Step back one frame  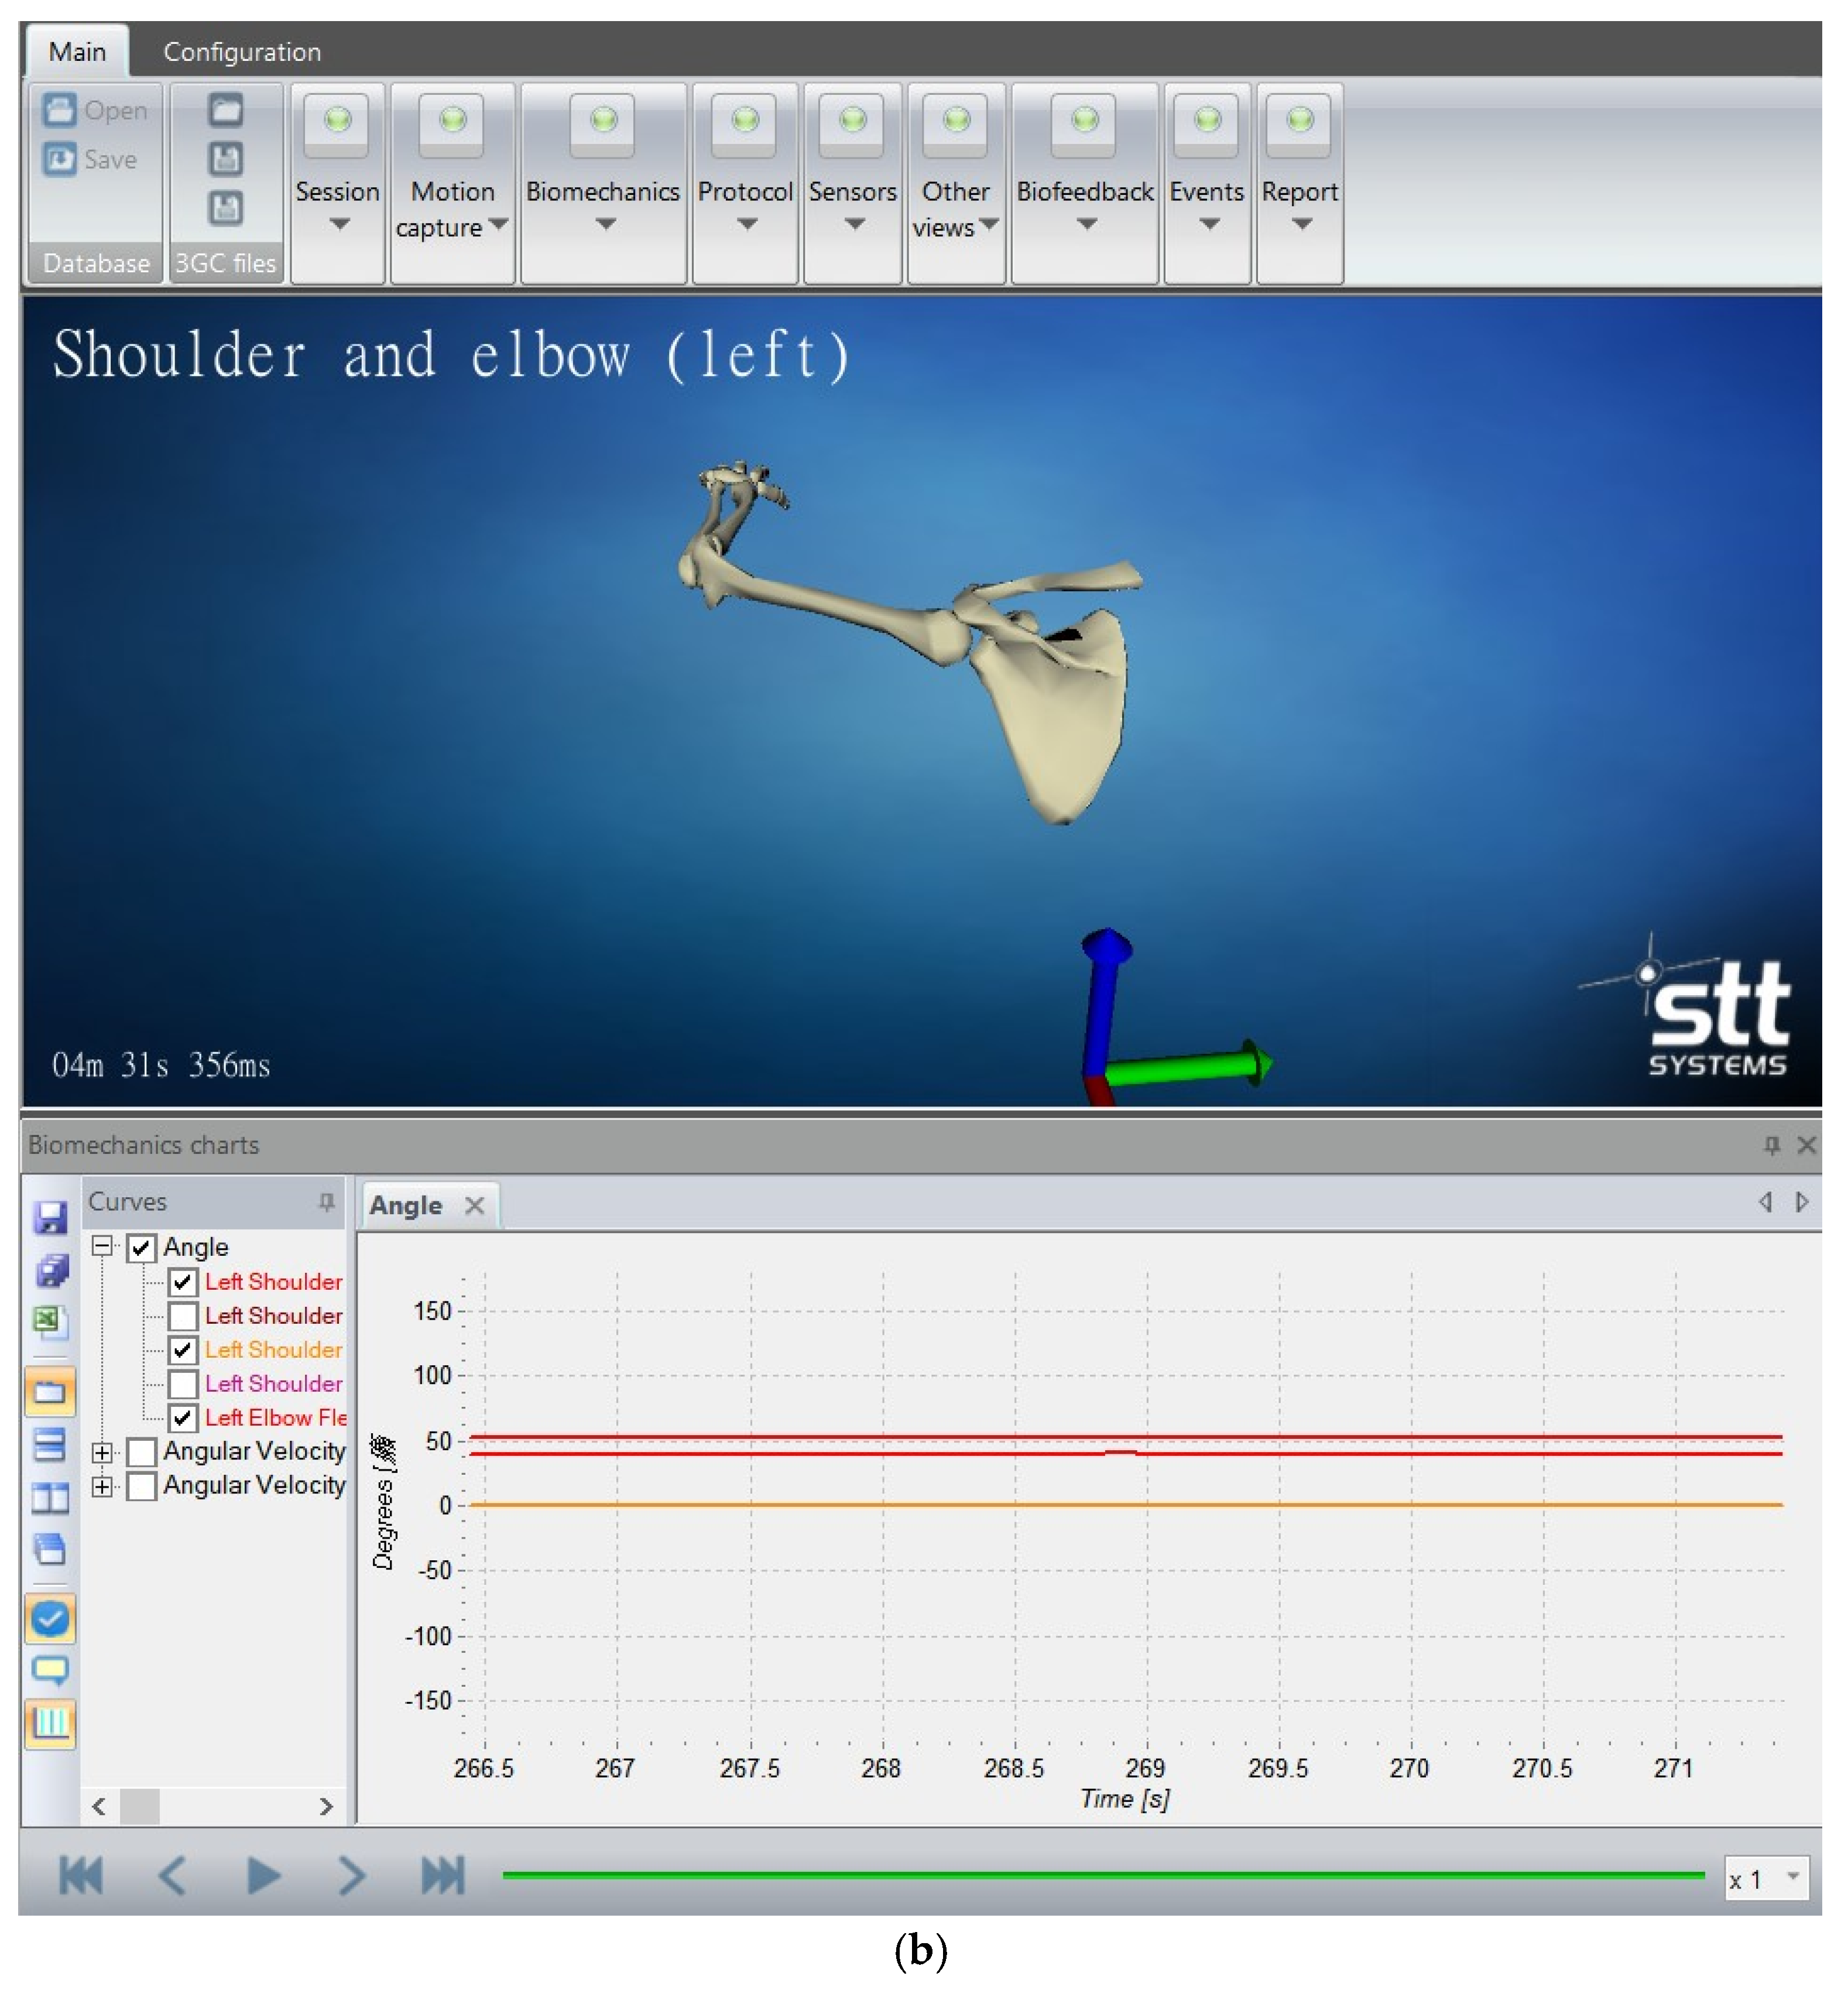[172, 1875]
